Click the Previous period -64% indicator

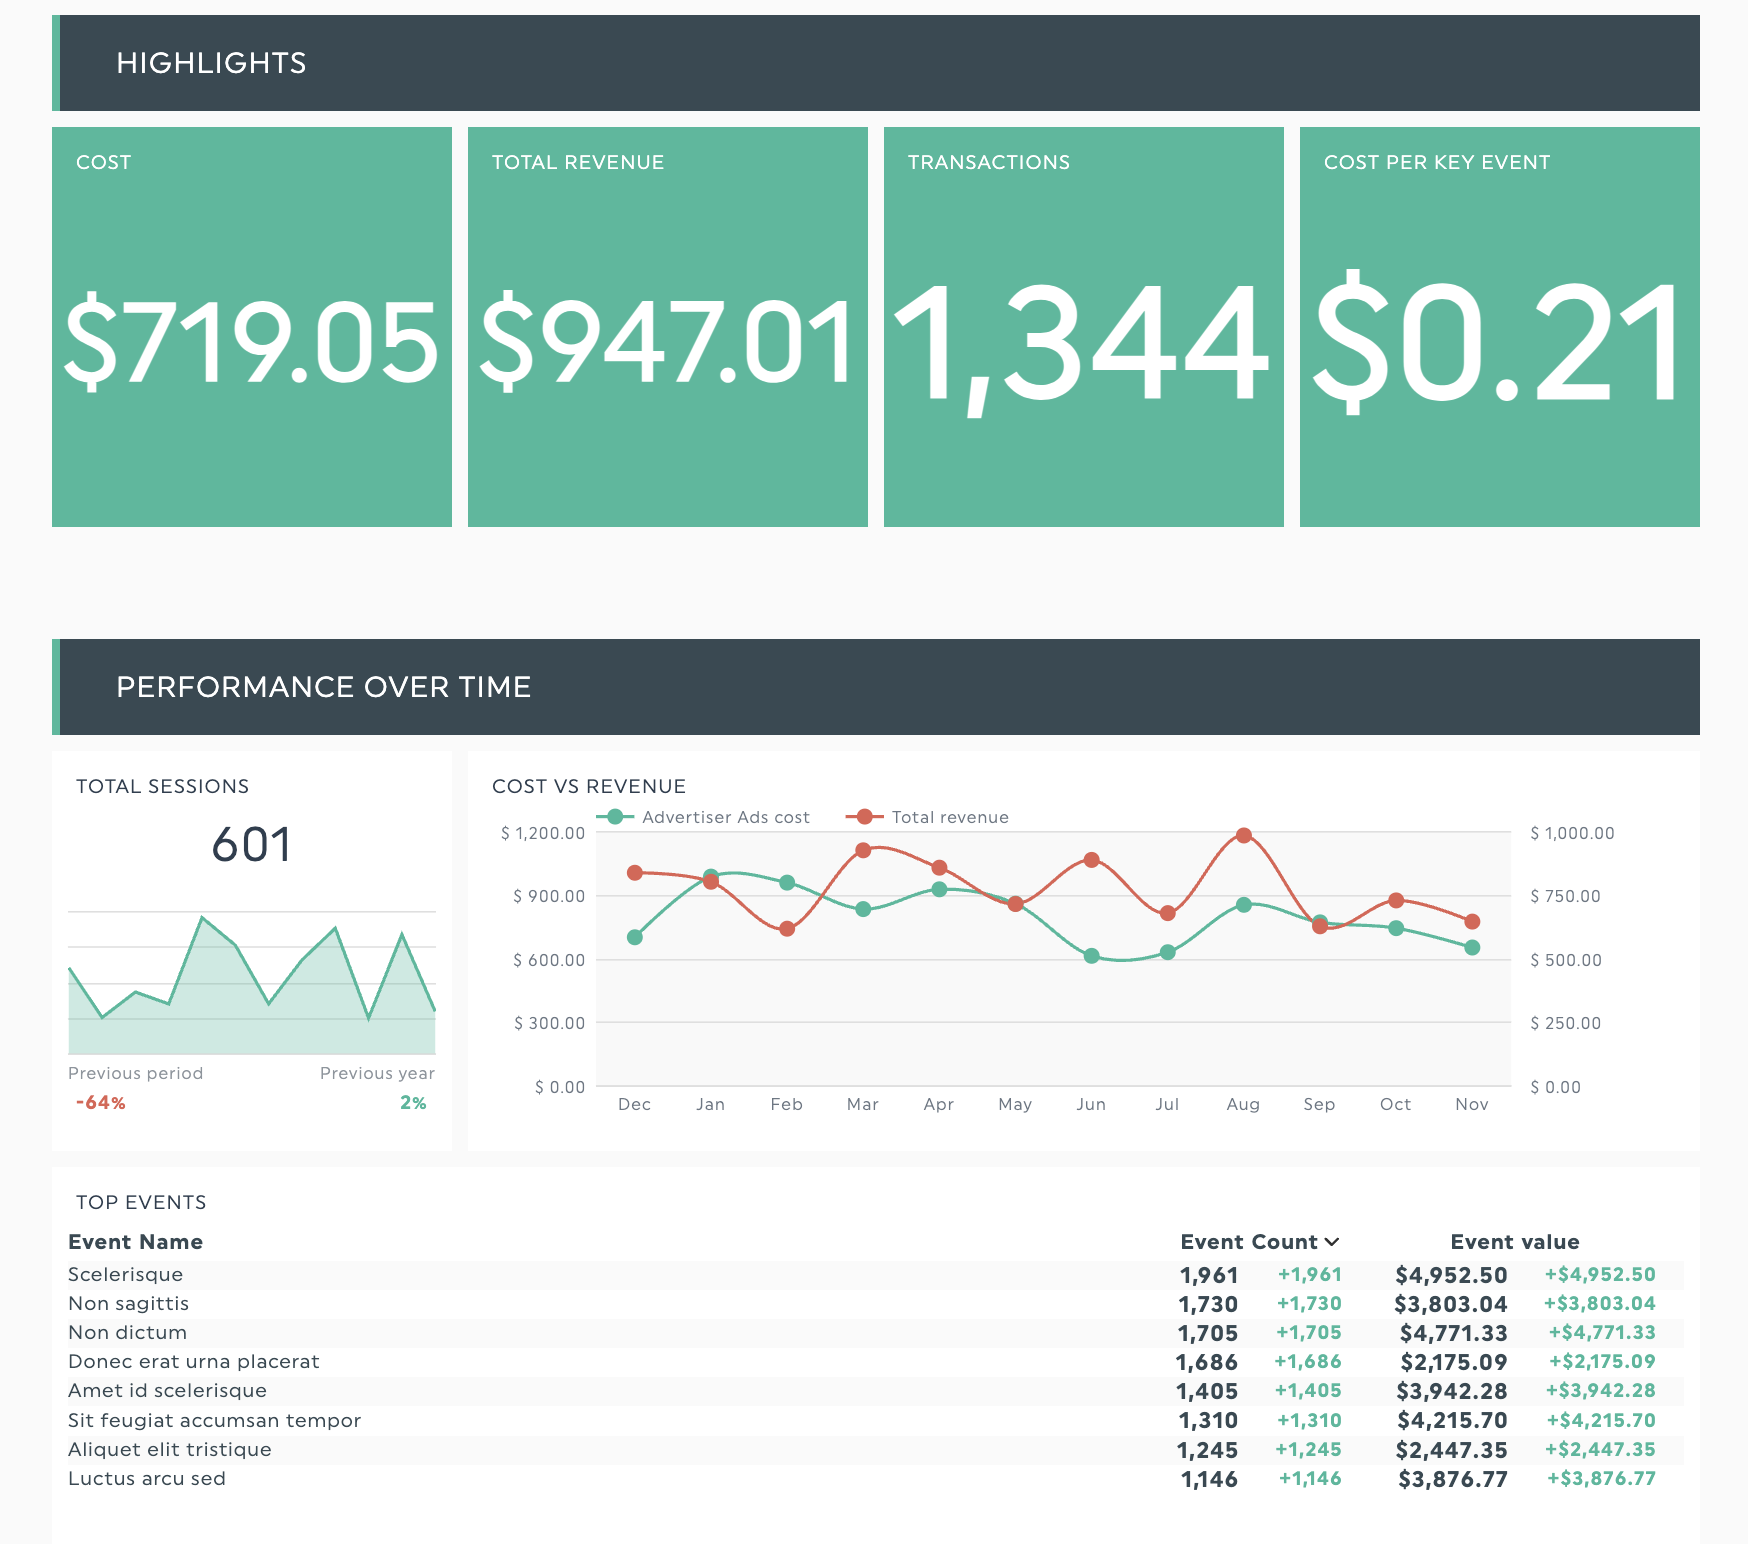pos(100,1103)
